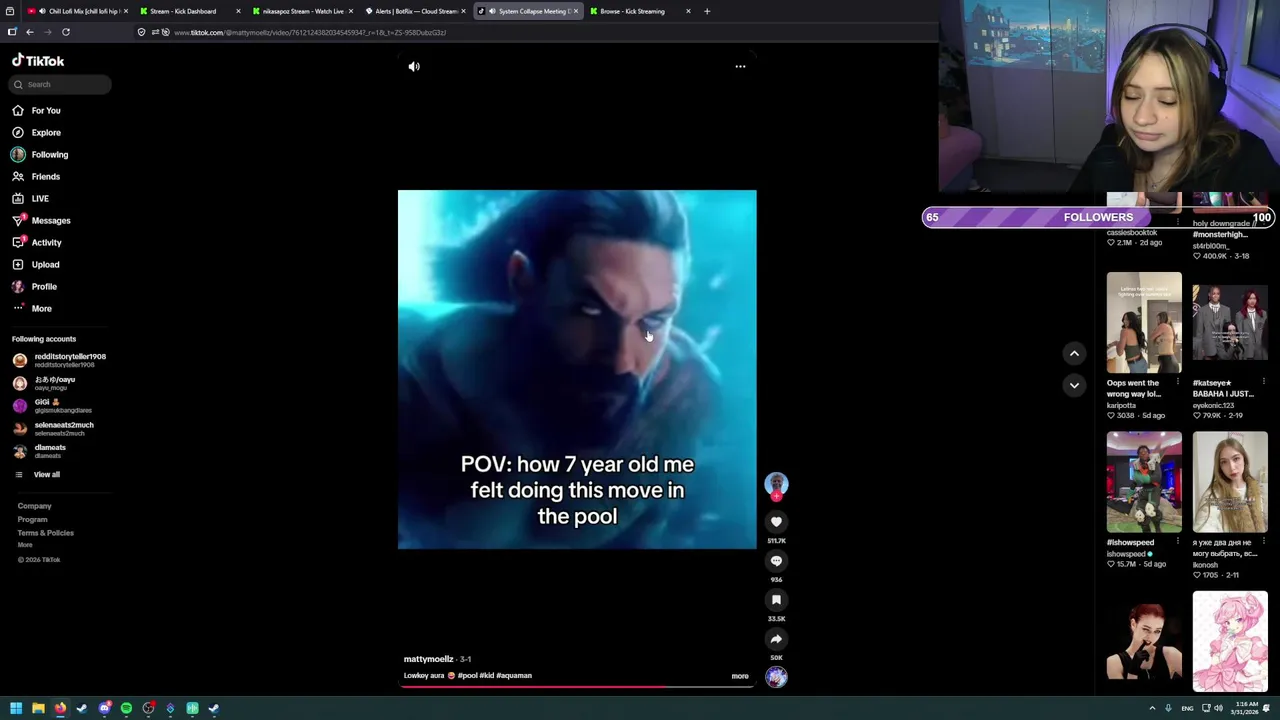Bookmark the video with the save icon
The height and width of the screenshot is (720, 1280).
pos(776,600)
